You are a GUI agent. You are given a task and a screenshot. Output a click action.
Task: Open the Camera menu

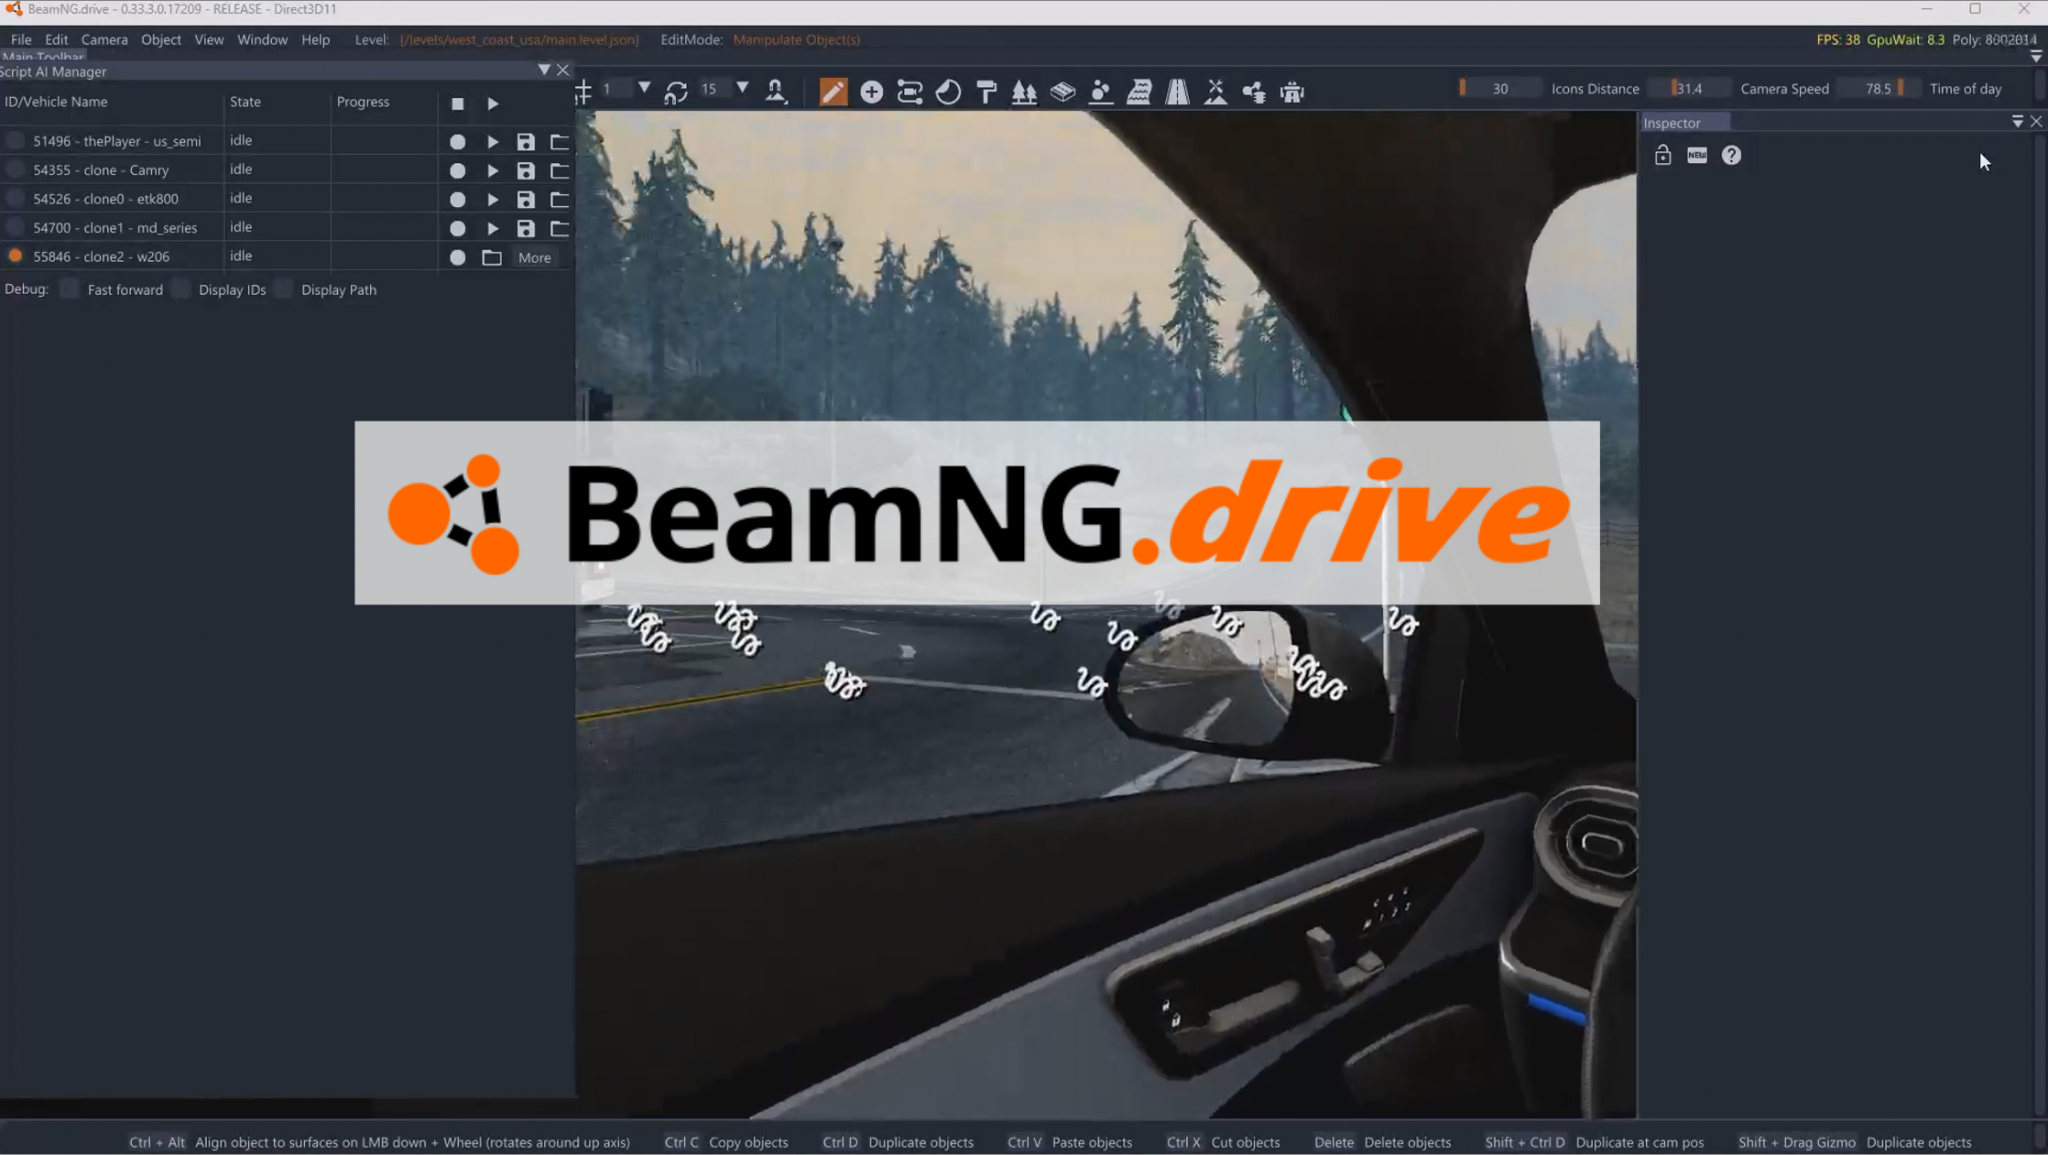pyautogui.click(x=104, y=39)
